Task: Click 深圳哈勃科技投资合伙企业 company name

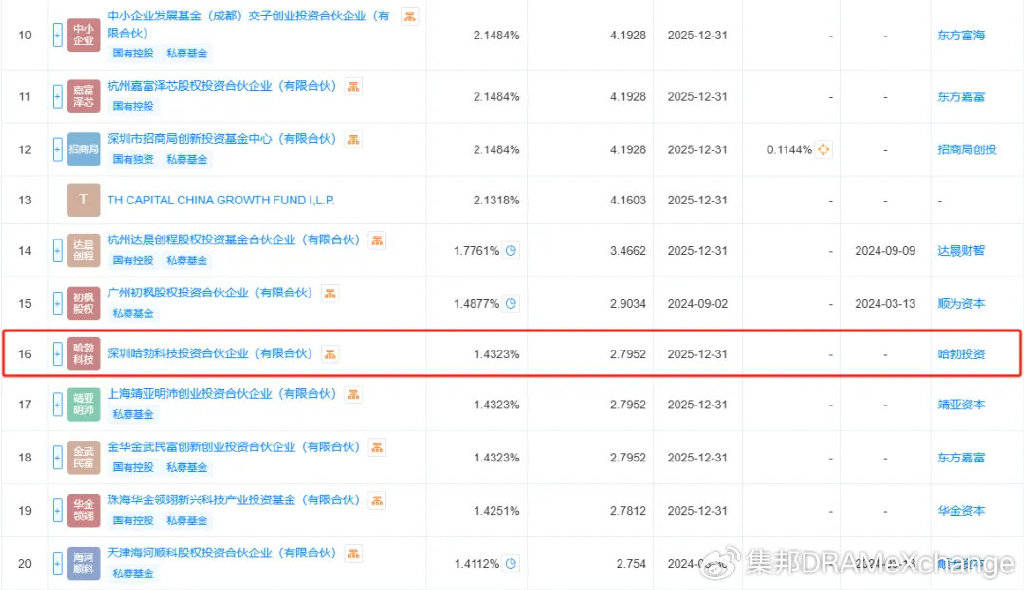Action: [210, 354]
